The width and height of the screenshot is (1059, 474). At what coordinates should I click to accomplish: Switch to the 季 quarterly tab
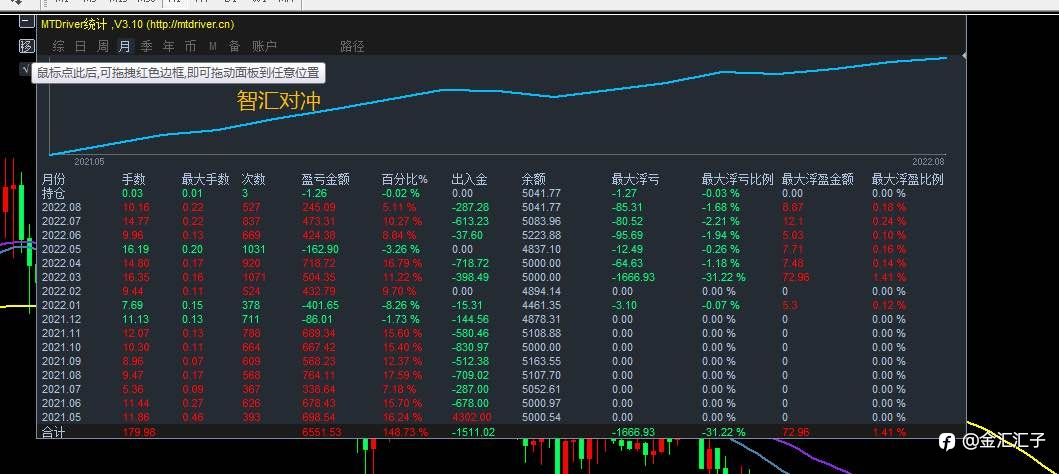coord(147,47)
